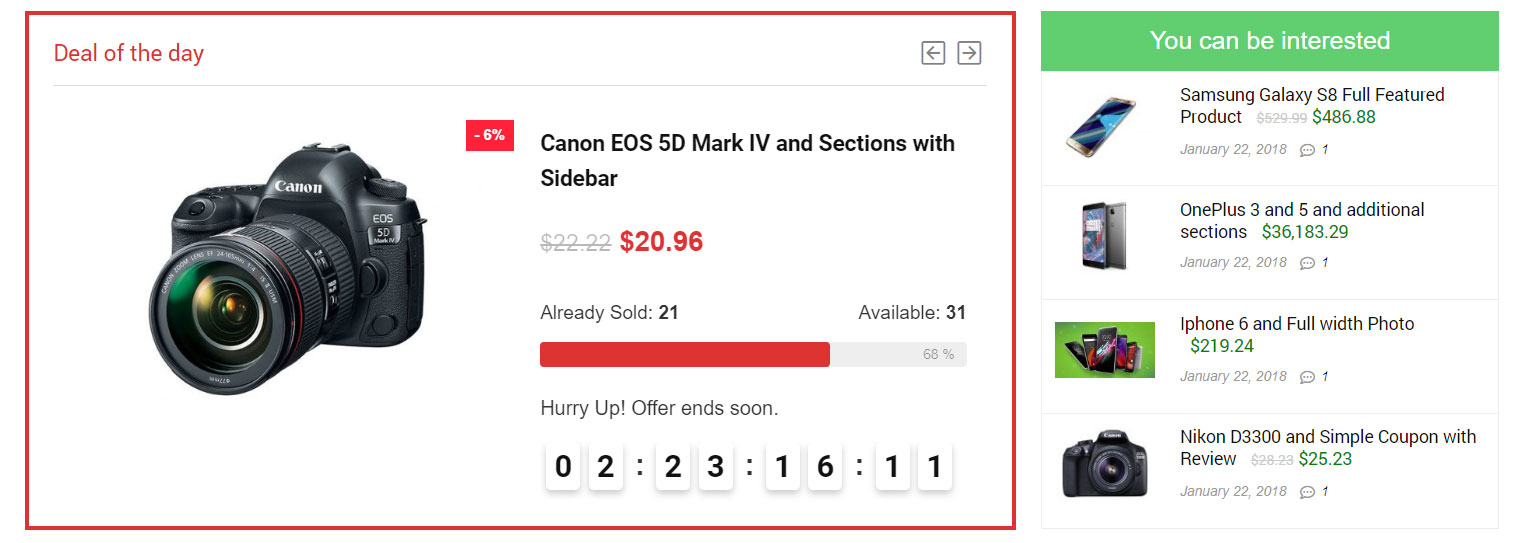Viewport: 1522px width, 543px height.
Task: Open Canon EOS 5D Mark IV title link
Action: pos(747,160)
